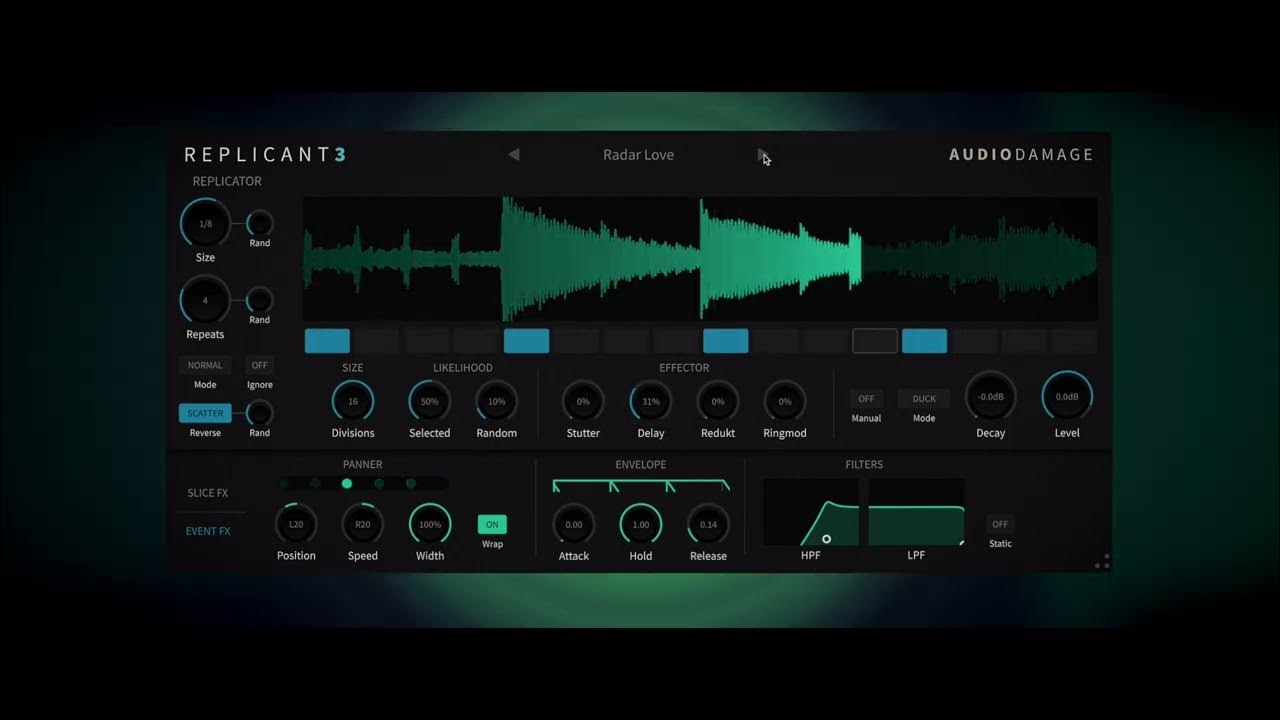Click the envelope Release knob at 0.14
This screenshot has width=1280, height=720.
(708, 524)
